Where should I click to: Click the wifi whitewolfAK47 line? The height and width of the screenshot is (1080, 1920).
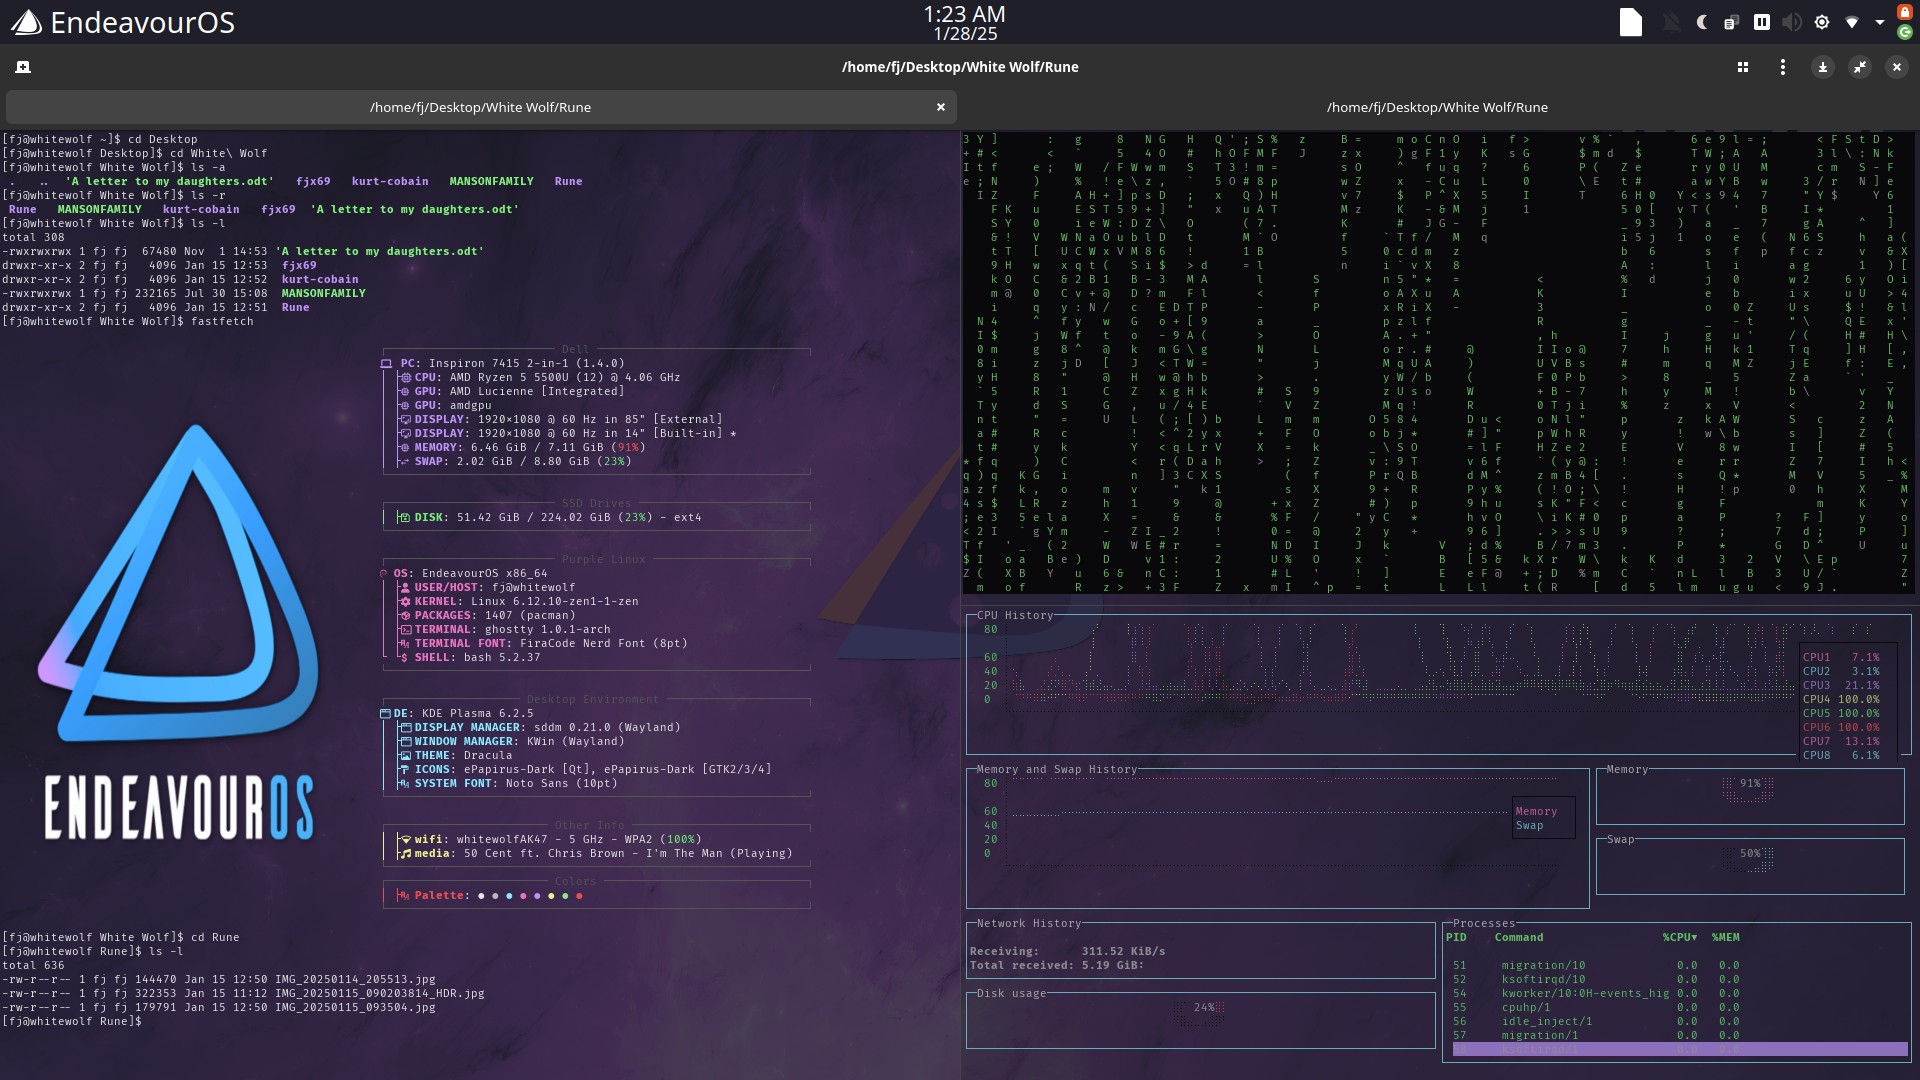point(549,839)
